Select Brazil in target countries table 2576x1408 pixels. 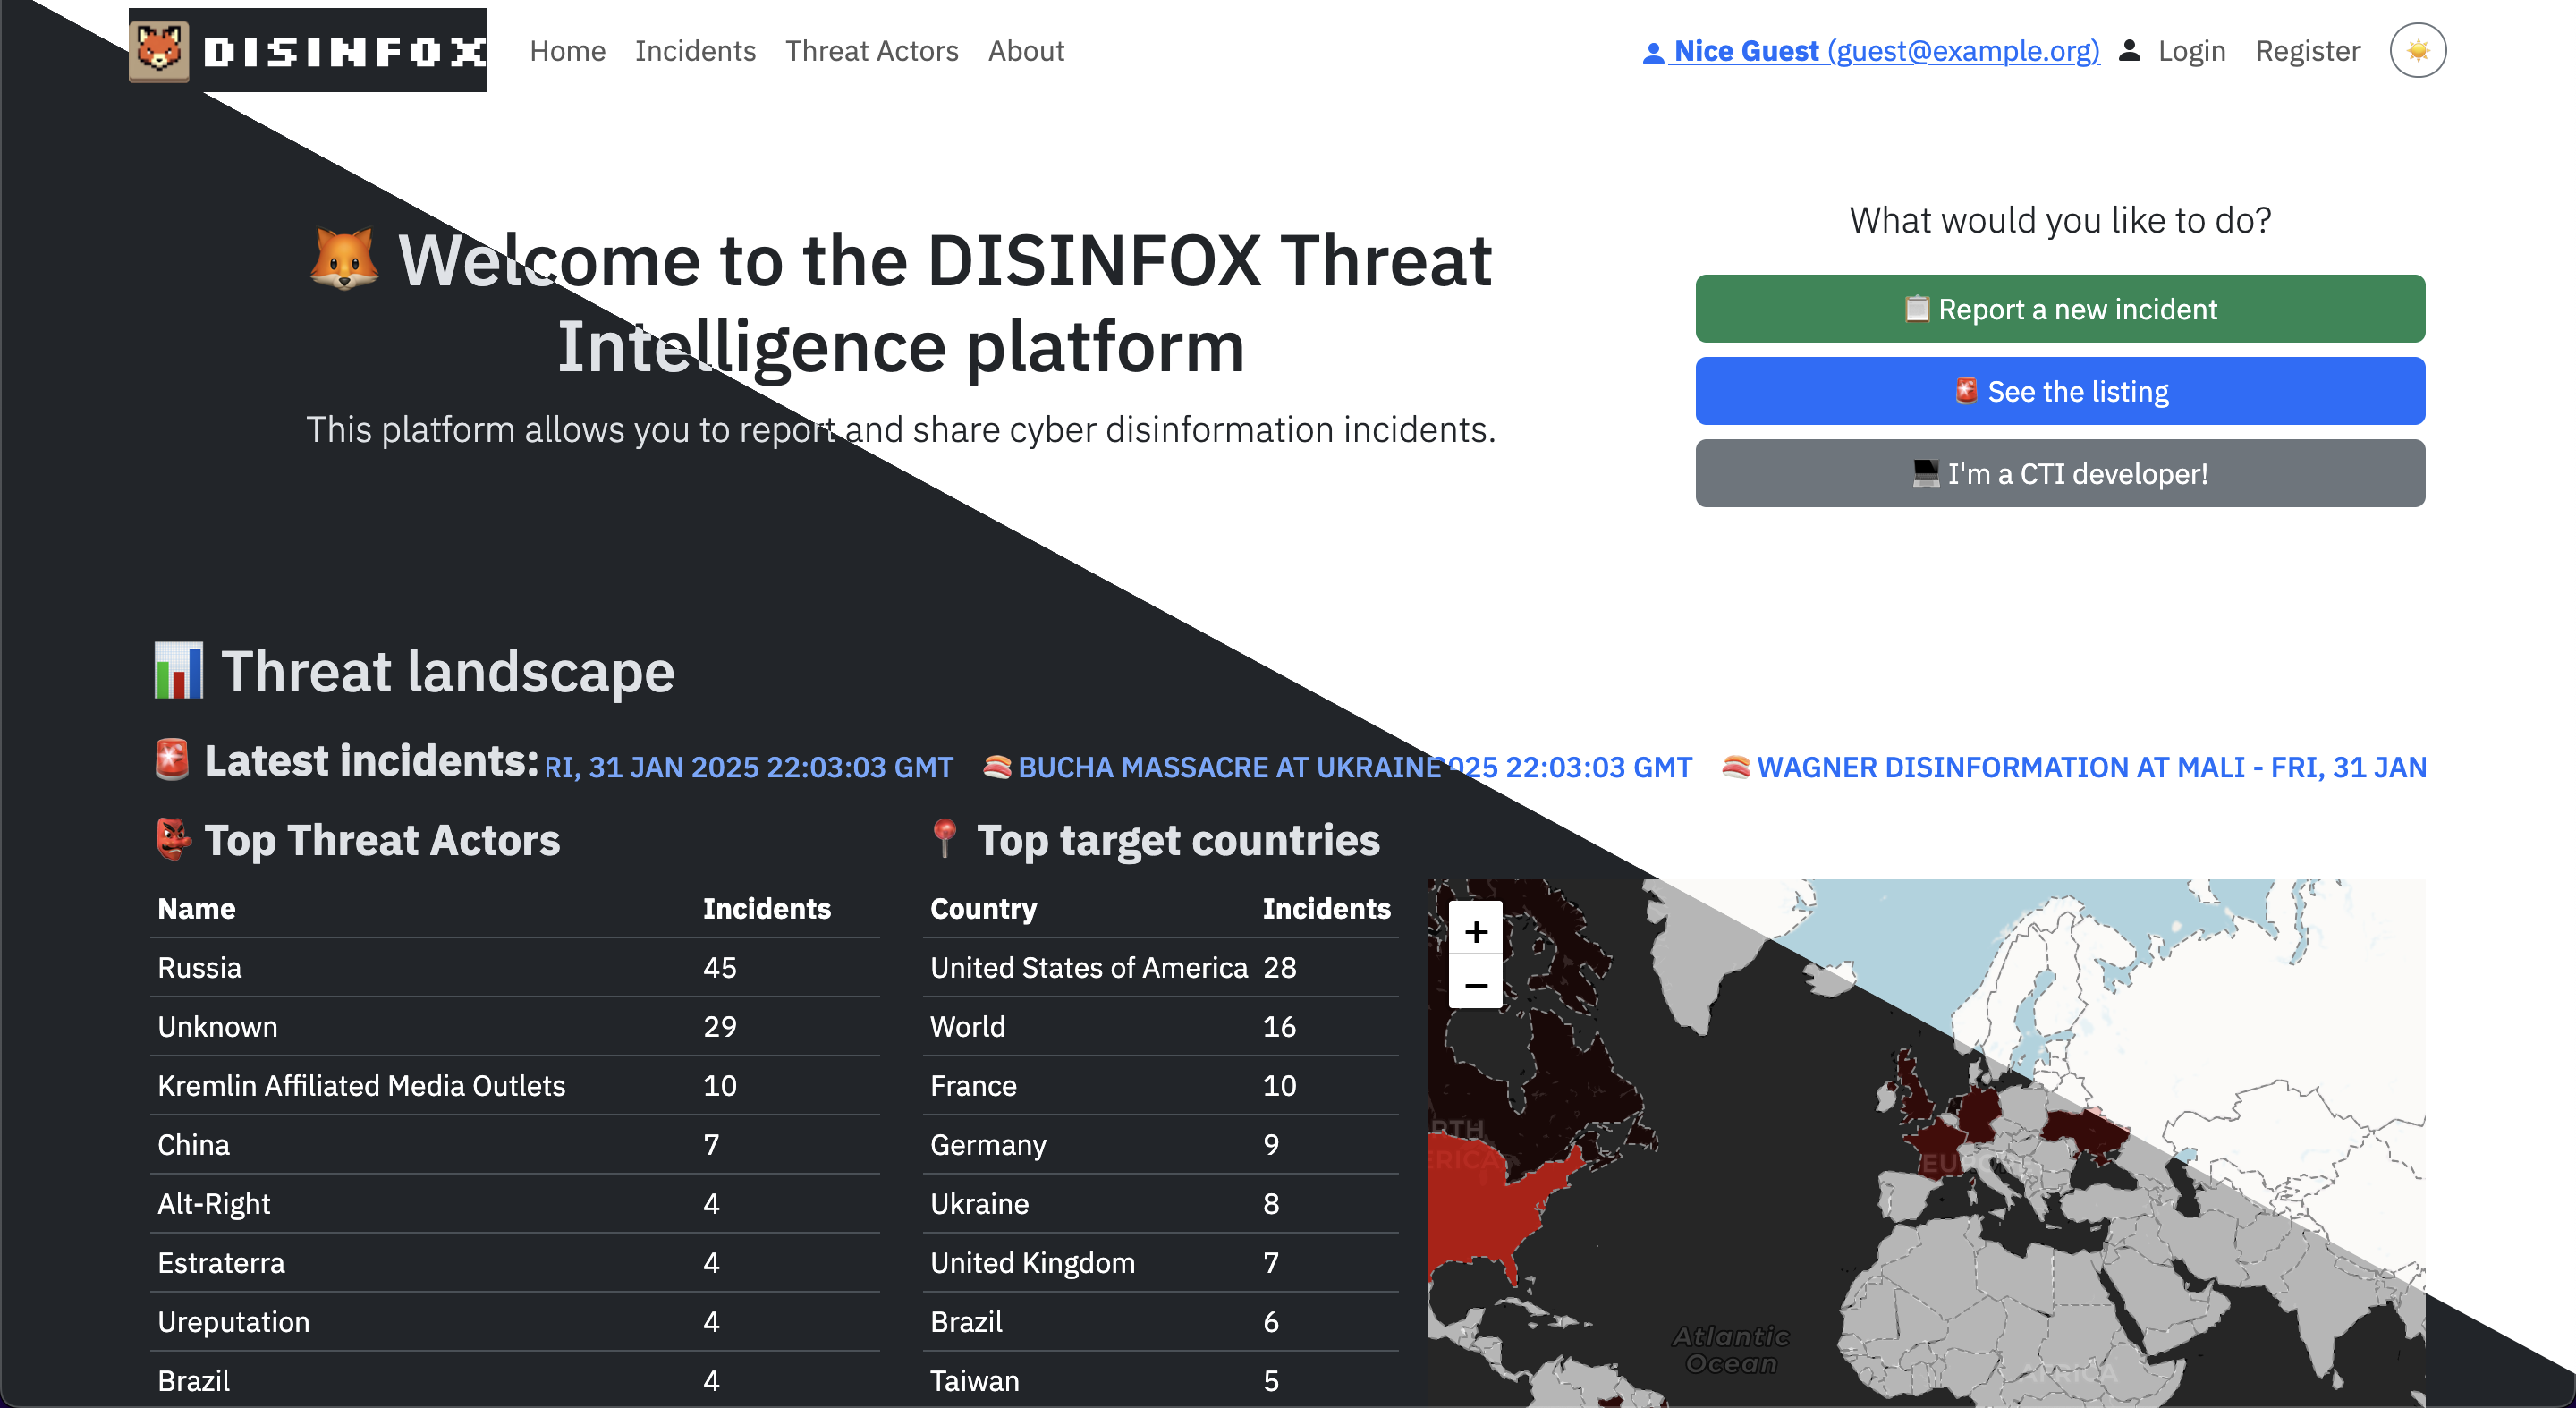[1160, 1320]
